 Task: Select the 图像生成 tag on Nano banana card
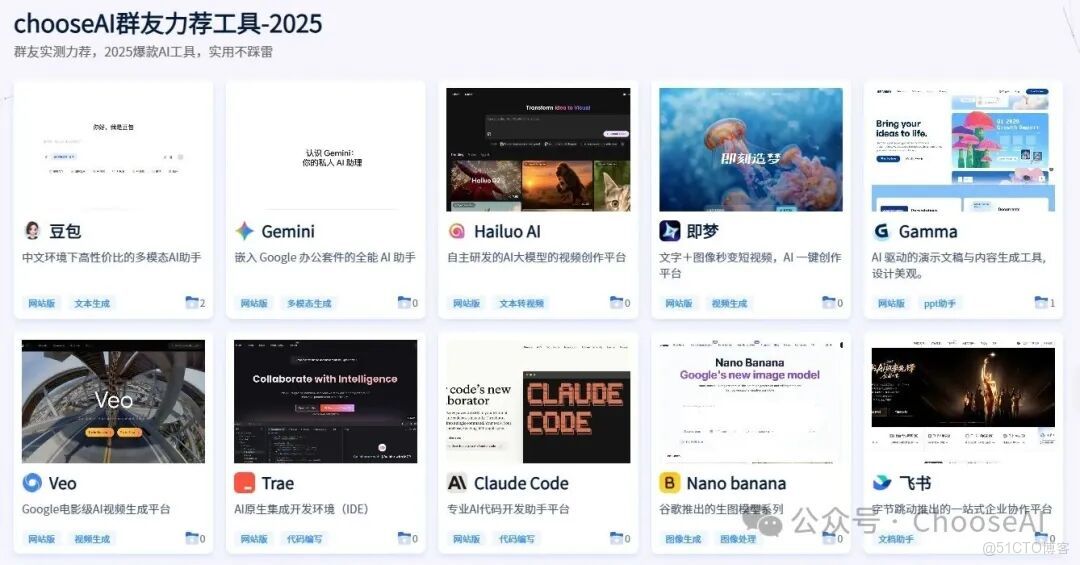coord(683,539)
